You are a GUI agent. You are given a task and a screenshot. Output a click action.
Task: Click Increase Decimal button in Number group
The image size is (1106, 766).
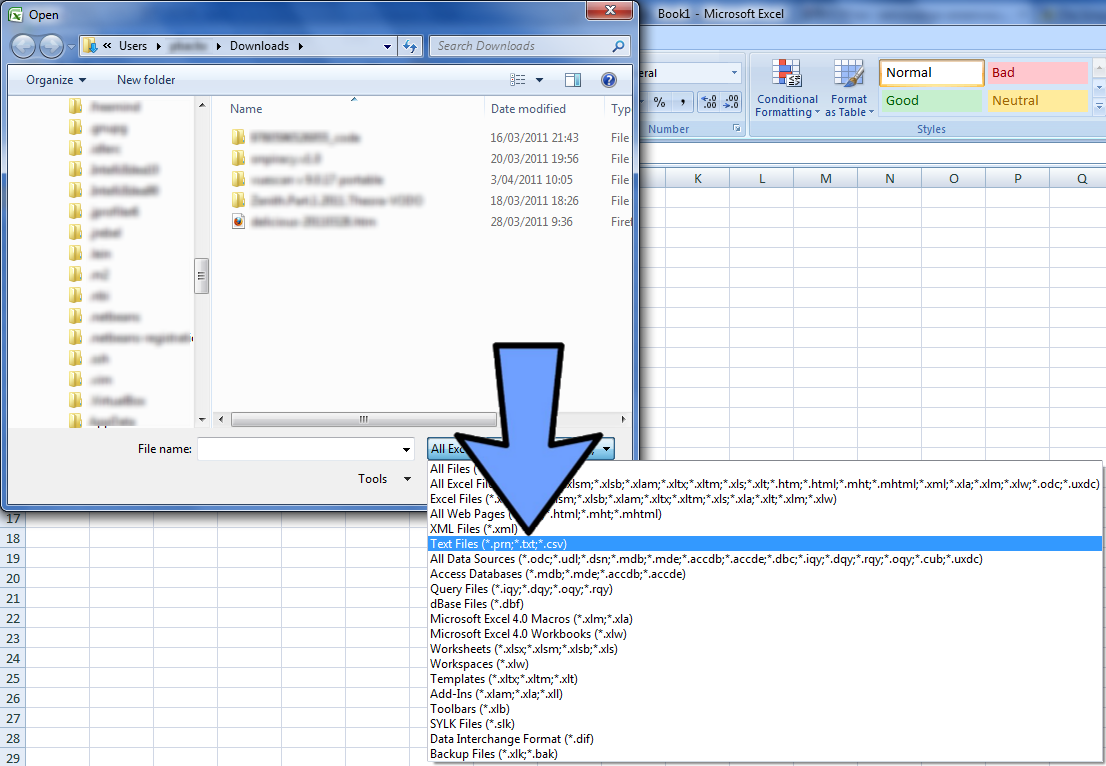[709, 102]
